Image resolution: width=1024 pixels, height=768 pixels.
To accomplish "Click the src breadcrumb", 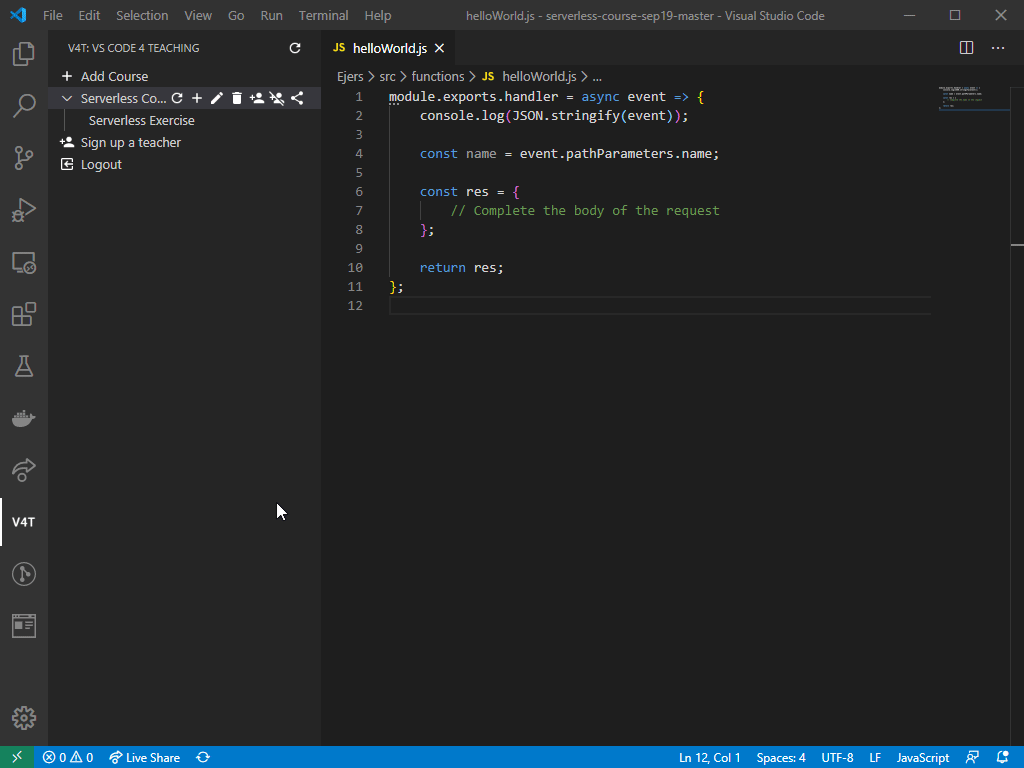I will (387, 76).
